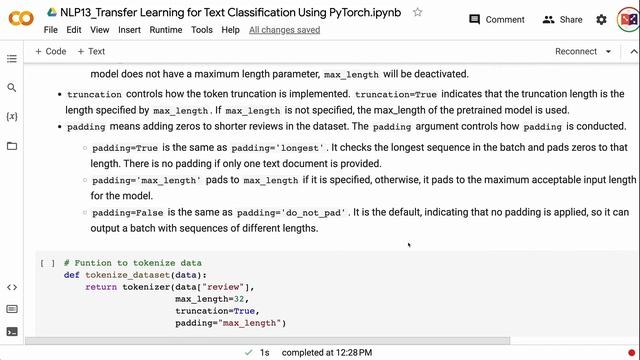Image resolution: width=640 pixels, height=360 pixels.
Task: Open the table of contents sidebar
Action: (12, 59)
